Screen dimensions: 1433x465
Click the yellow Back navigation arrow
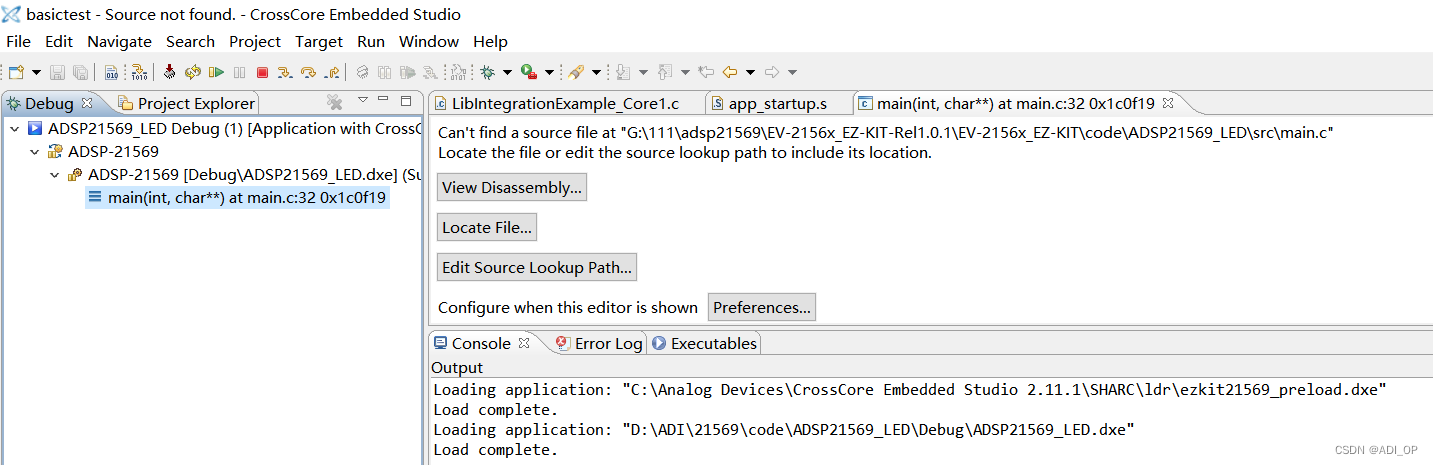pyautogui.click(x=730, y=72)
